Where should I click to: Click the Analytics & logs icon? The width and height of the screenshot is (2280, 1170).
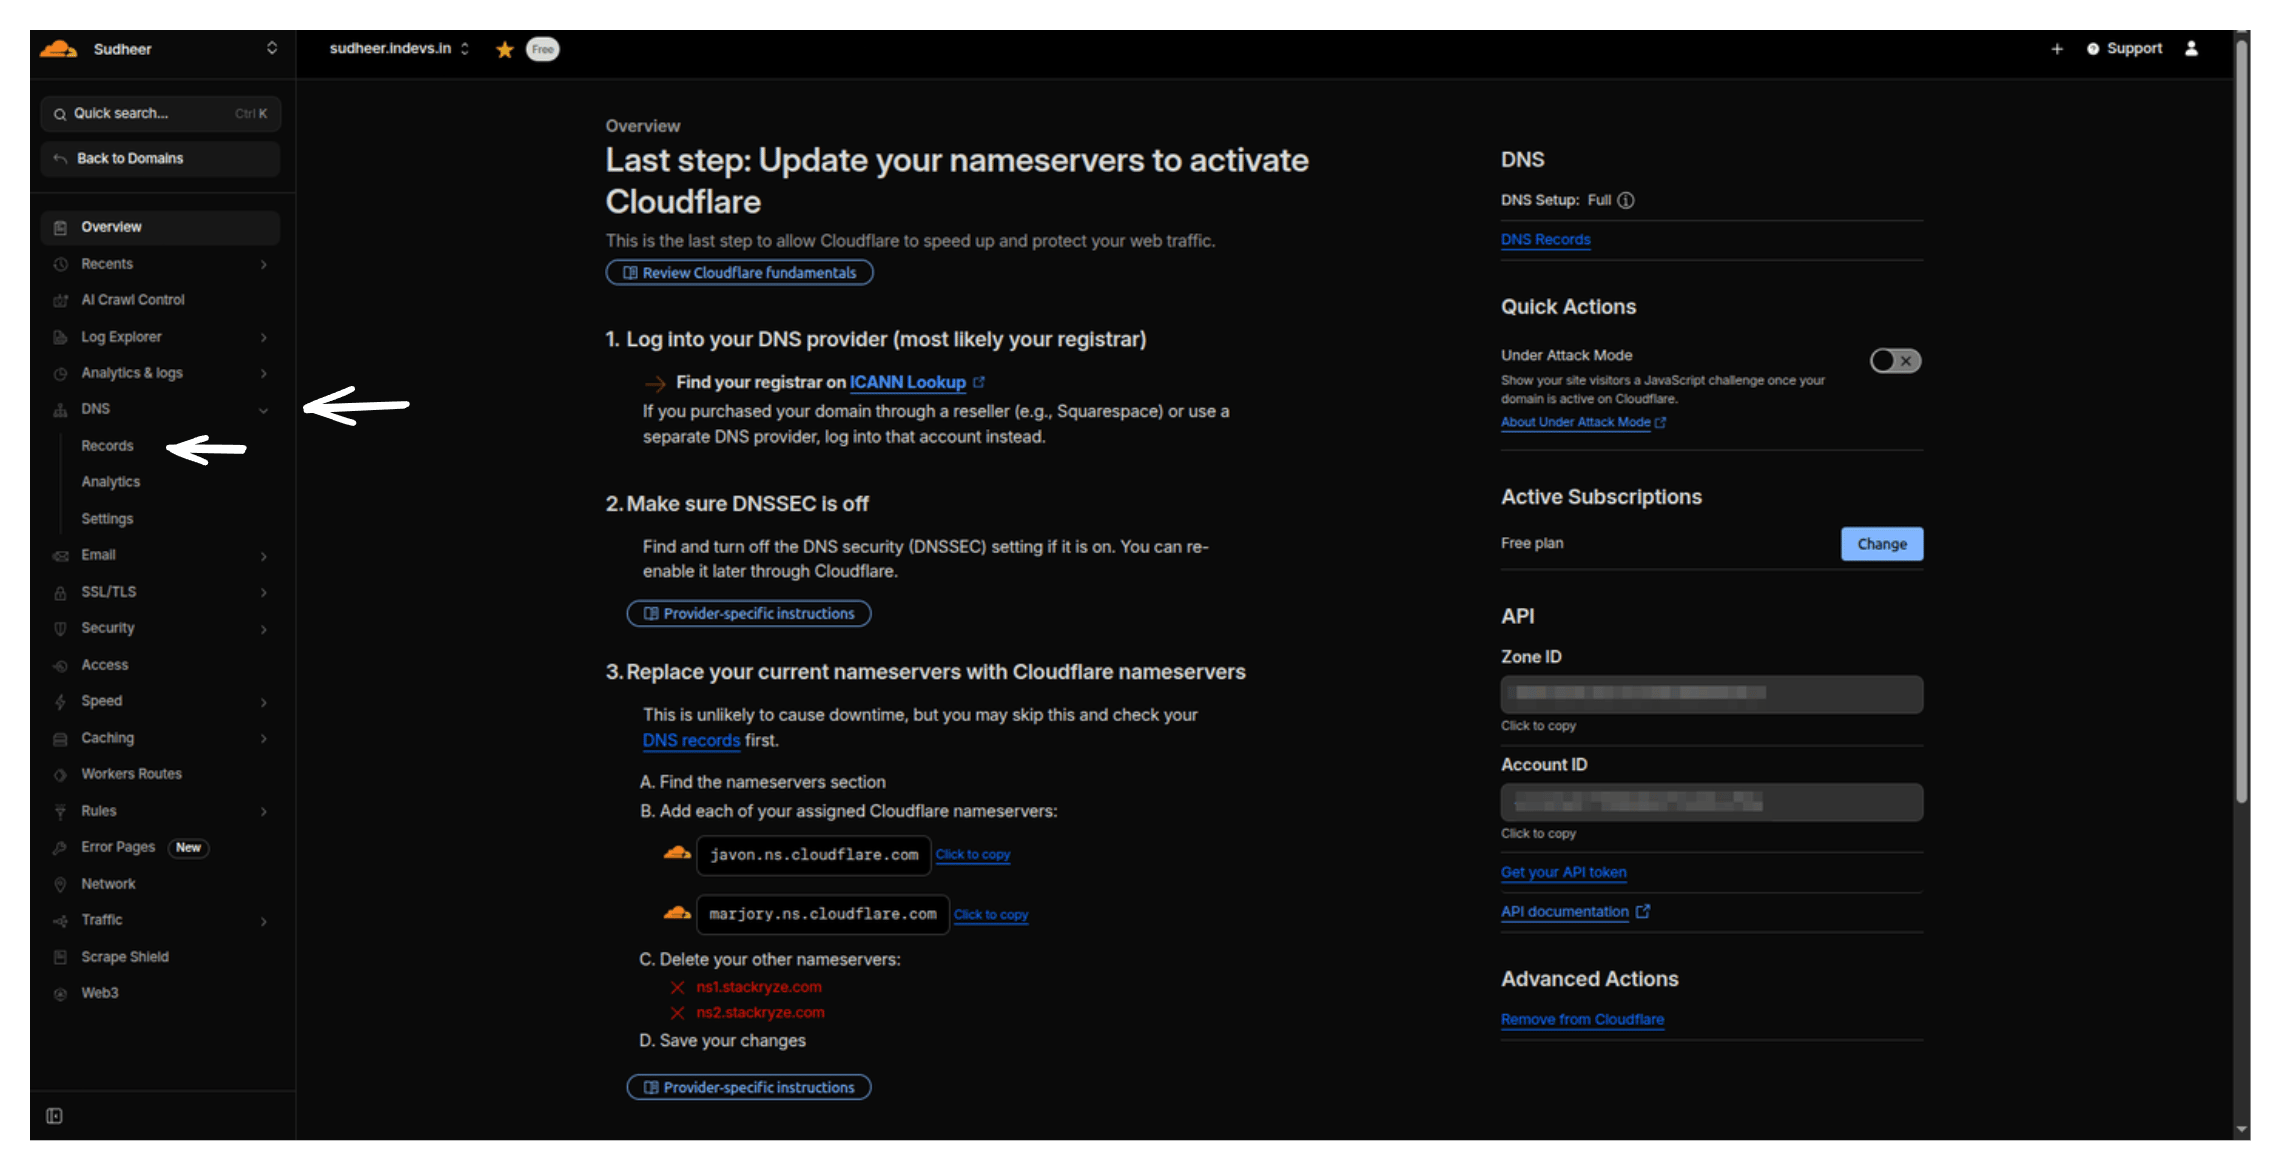tap(60, 373)
